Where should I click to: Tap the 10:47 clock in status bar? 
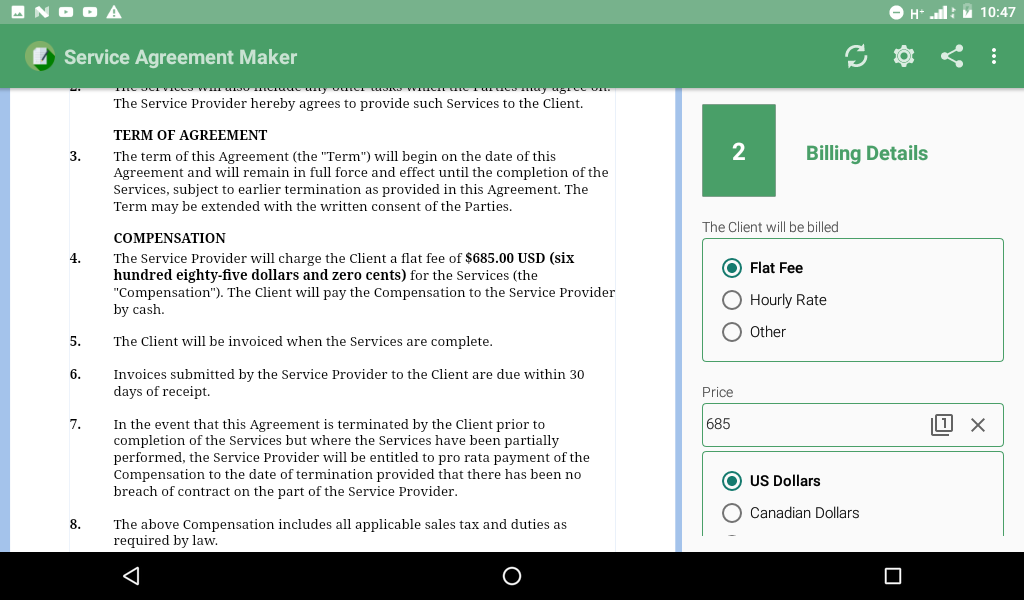pyautogui.click(x=997, y=12)
